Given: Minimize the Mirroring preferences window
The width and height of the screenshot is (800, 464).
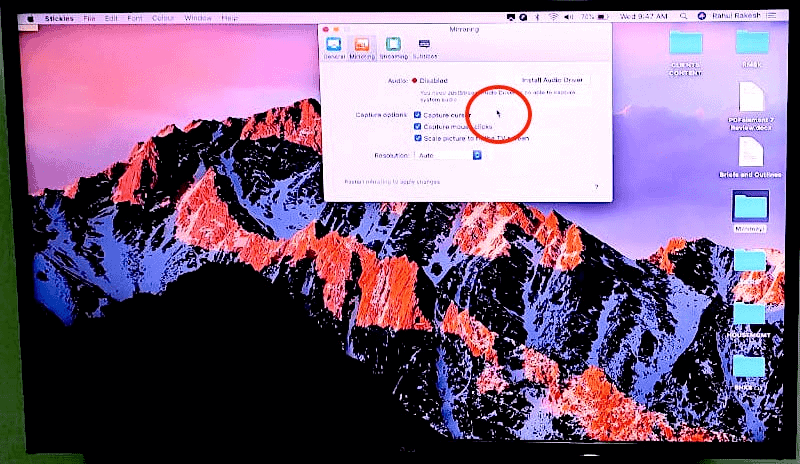Looking at the screenshot, I should coord(336,29).
